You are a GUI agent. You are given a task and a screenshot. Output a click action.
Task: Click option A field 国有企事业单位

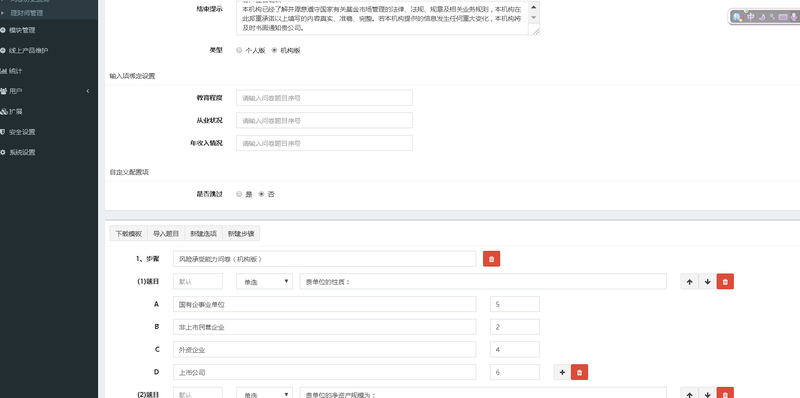click(x=324, y=304)
